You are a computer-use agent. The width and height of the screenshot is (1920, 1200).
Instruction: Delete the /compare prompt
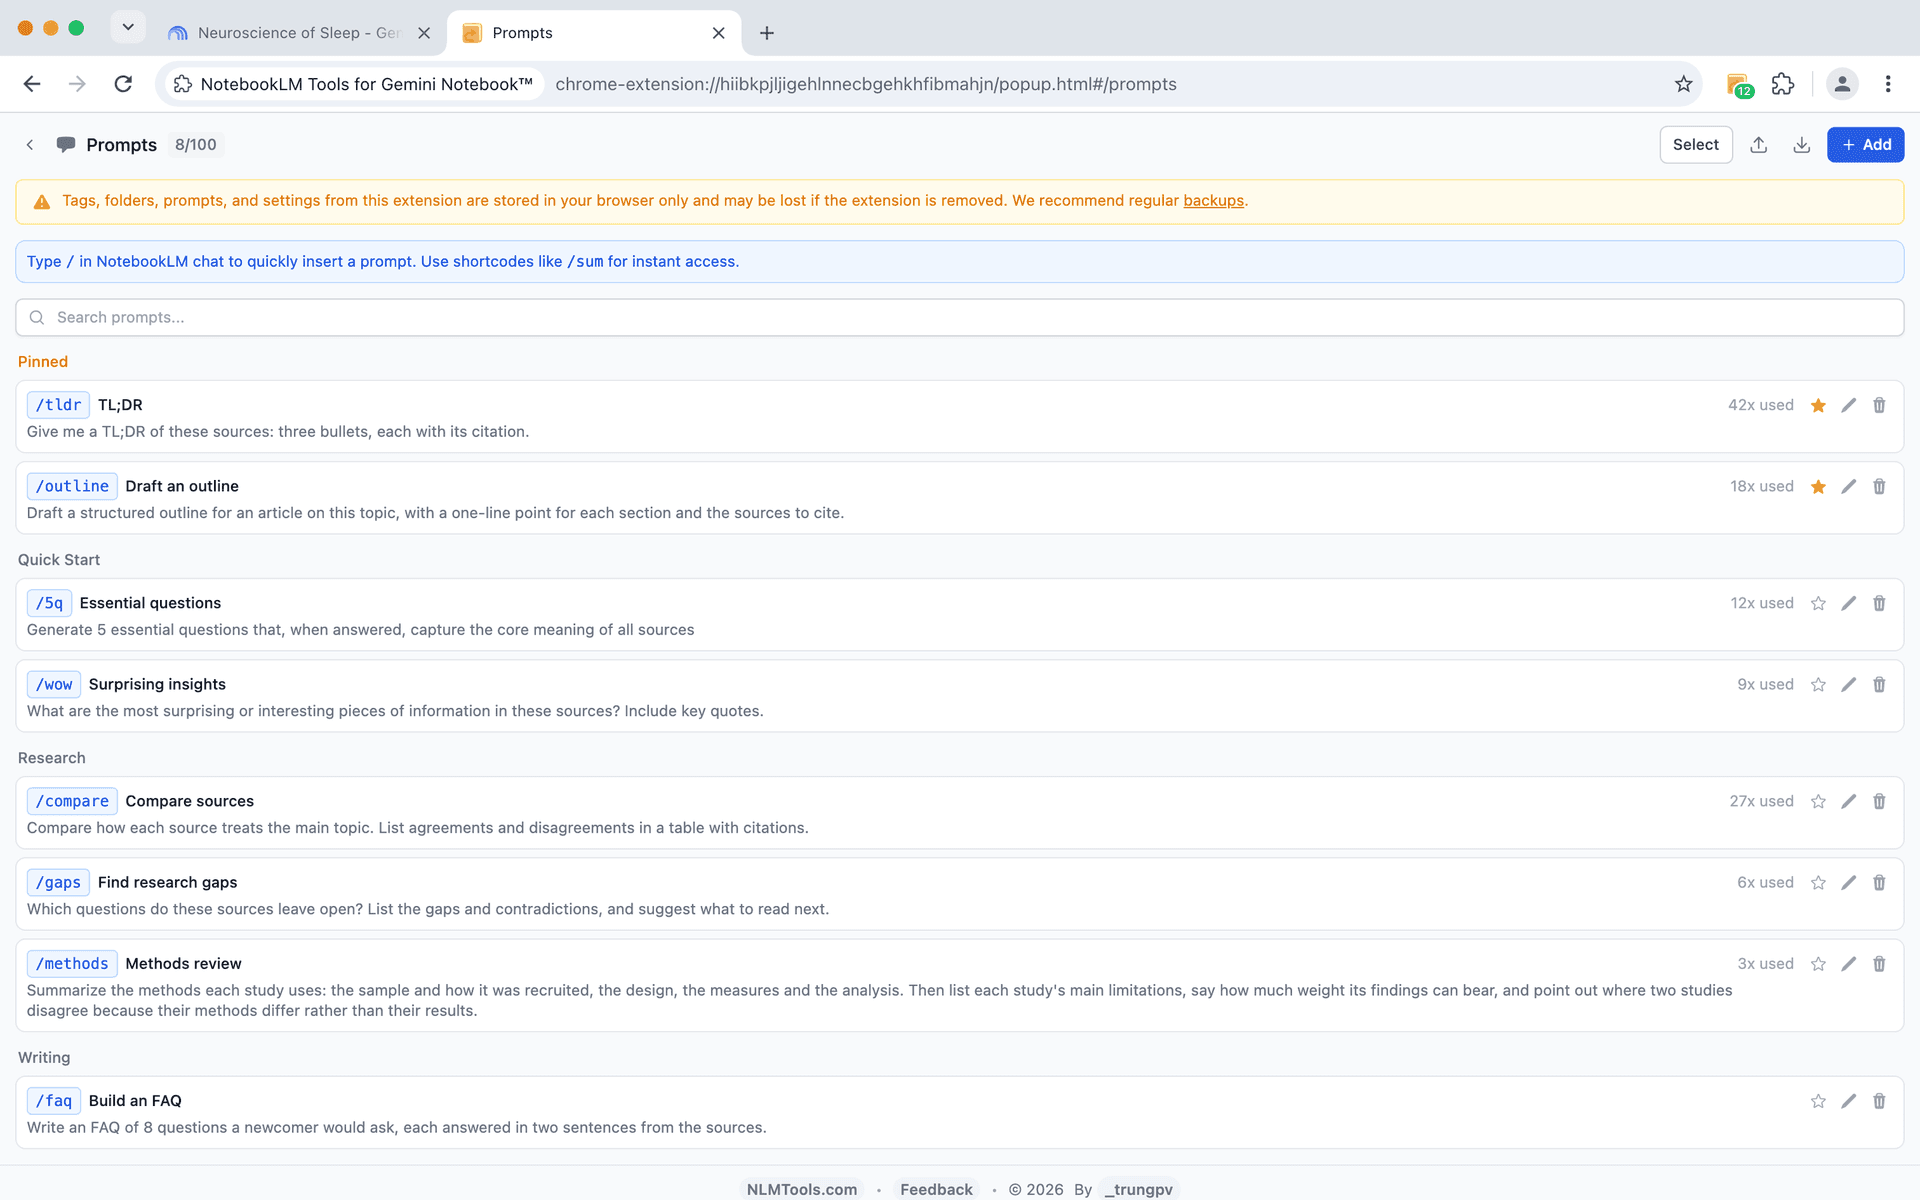[x=1879, y=801]
